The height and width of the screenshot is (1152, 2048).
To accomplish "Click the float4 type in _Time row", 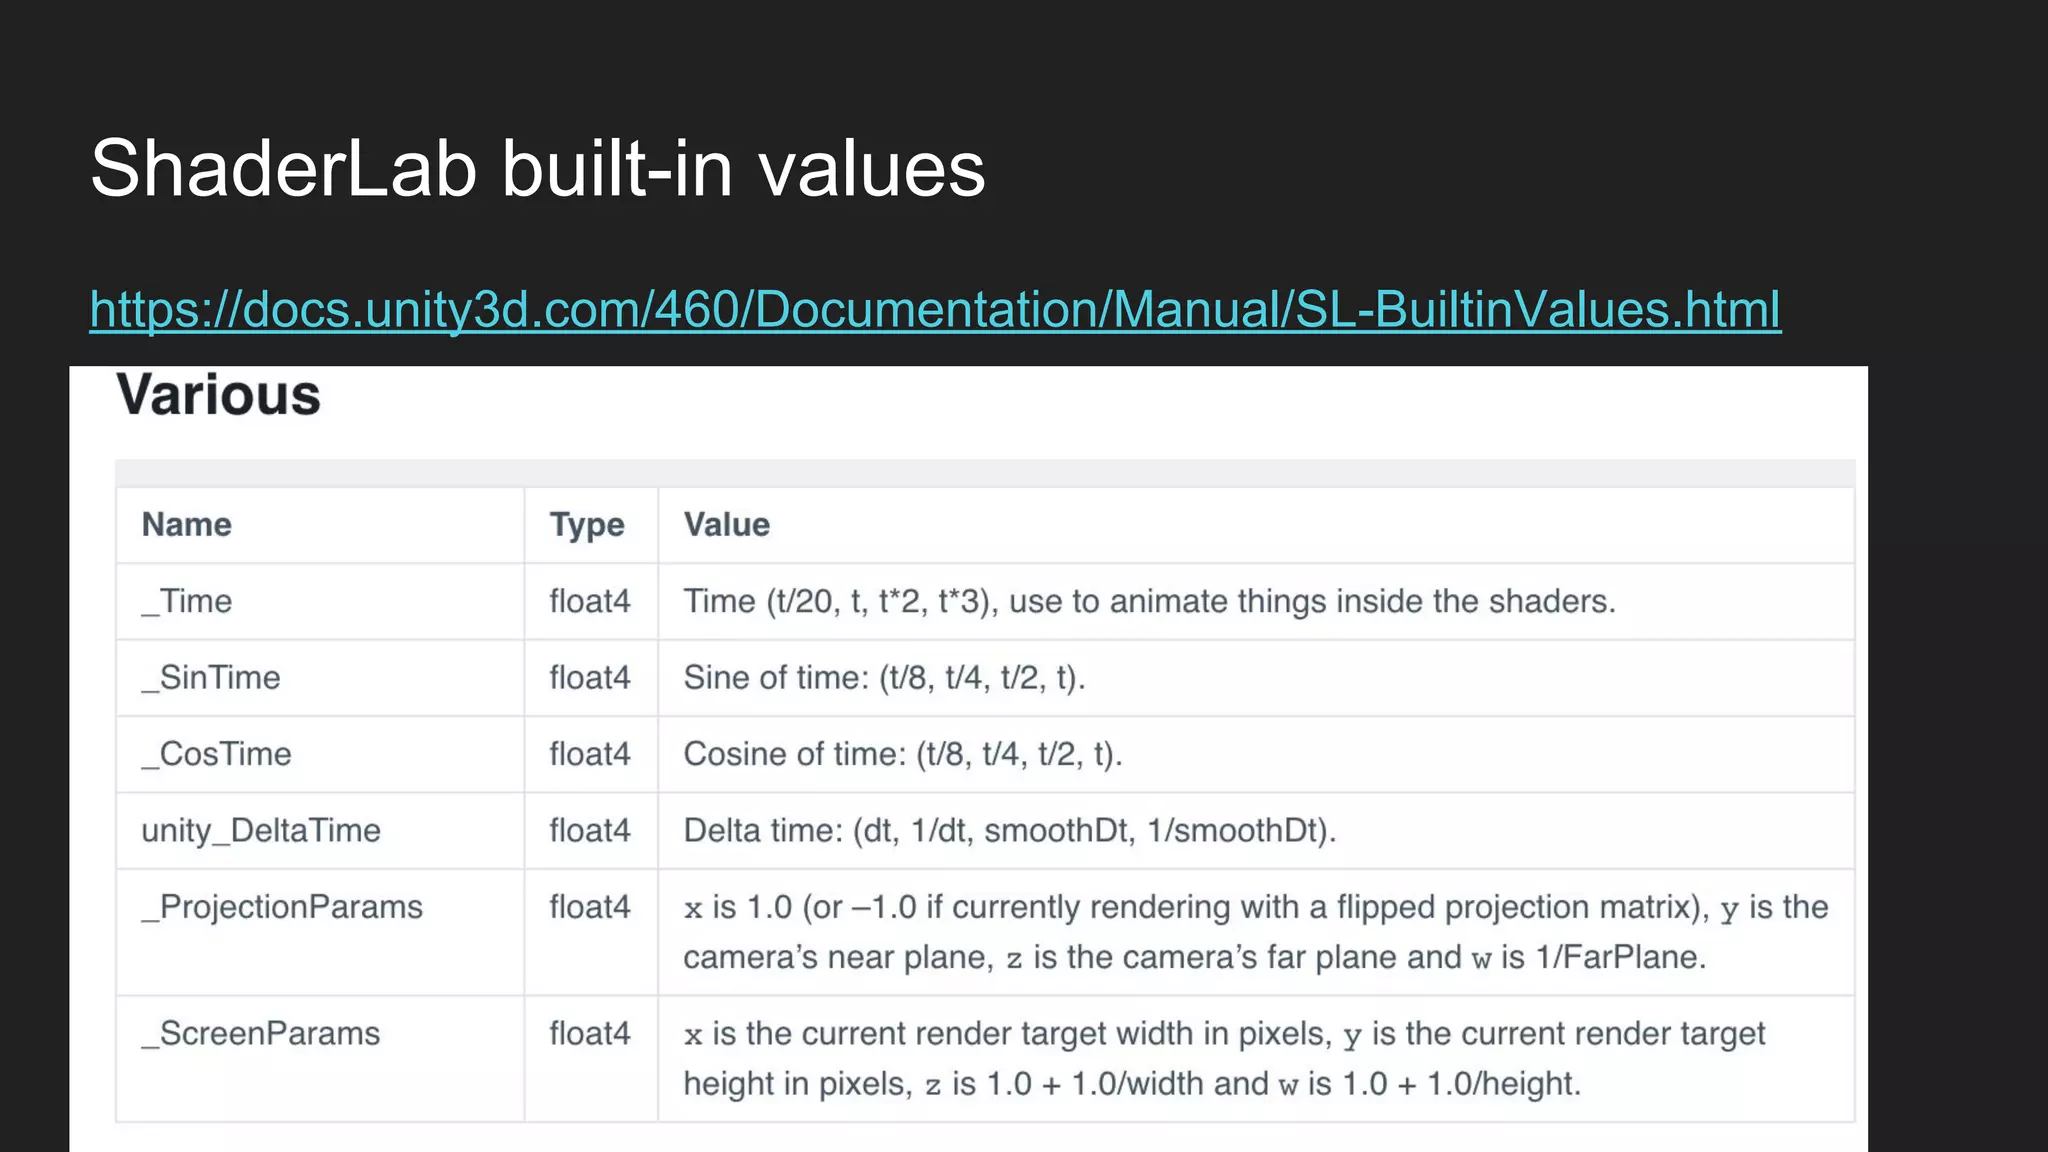I will 590,601.
